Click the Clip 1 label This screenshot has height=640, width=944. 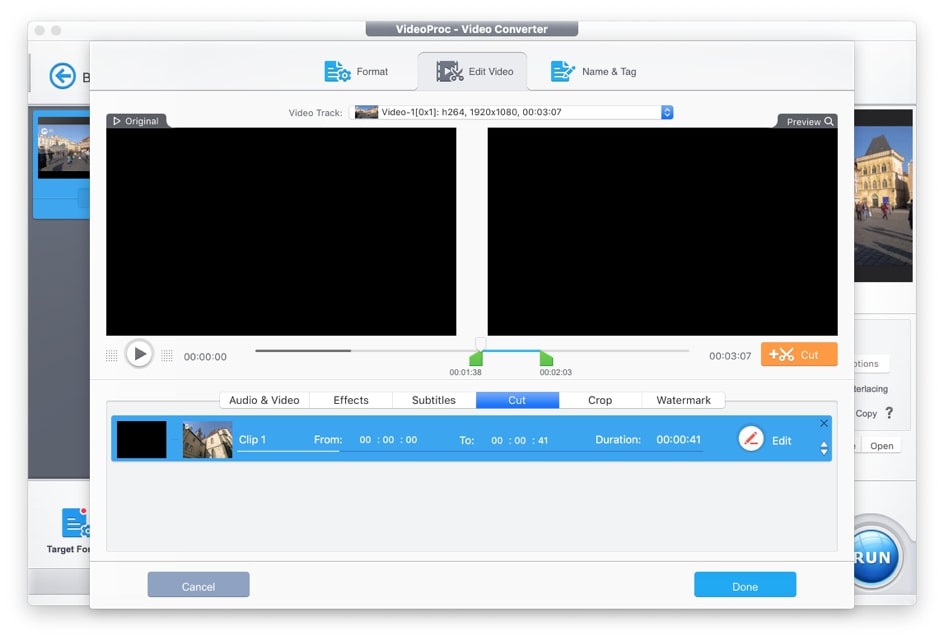[x=252, y=440]
